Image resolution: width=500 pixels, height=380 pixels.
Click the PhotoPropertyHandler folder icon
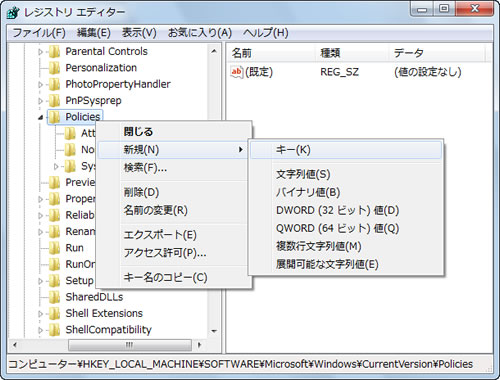[x=54, y=84]
